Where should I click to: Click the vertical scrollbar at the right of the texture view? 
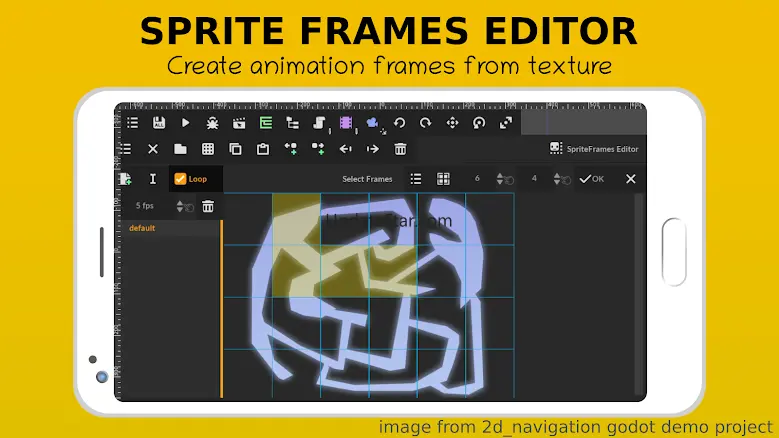tap(639, 295)
